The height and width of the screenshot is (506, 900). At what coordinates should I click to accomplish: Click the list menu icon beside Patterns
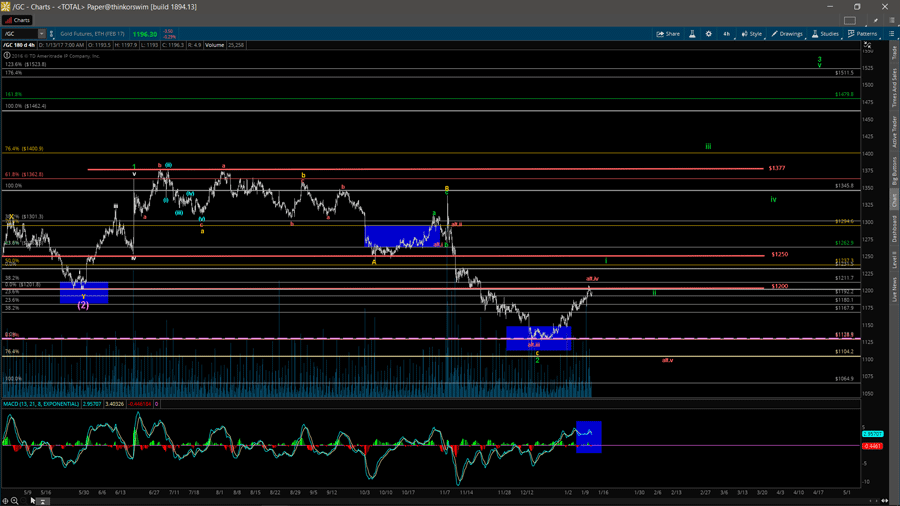point(890,34)
